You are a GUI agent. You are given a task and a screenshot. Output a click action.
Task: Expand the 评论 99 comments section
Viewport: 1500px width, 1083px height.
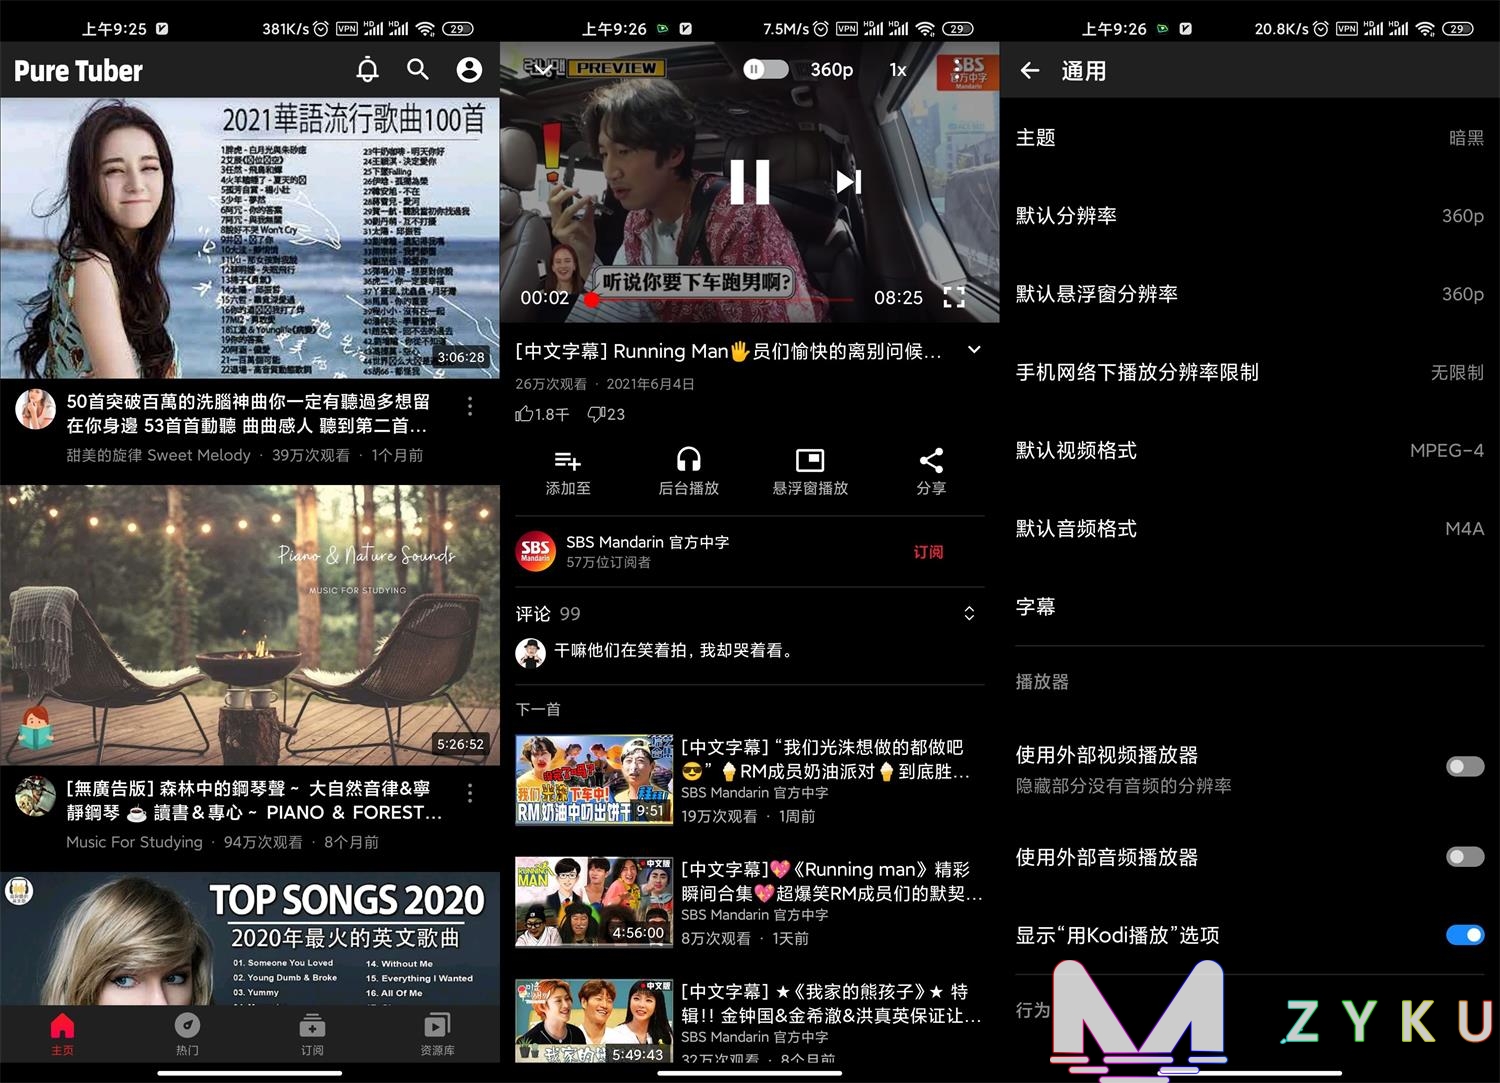click(969, 613)
